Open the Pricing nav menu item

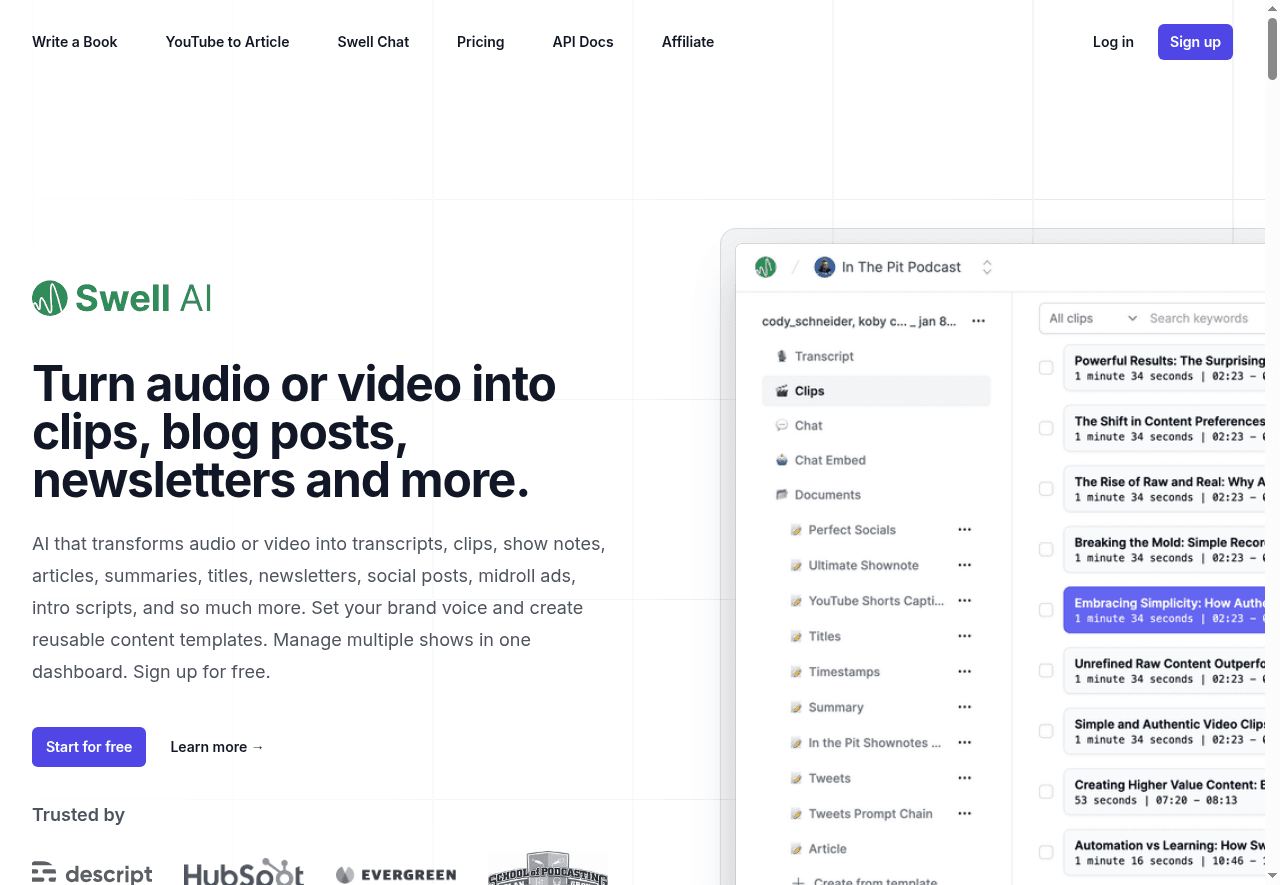pyautogui.click(x=480, y=42)
